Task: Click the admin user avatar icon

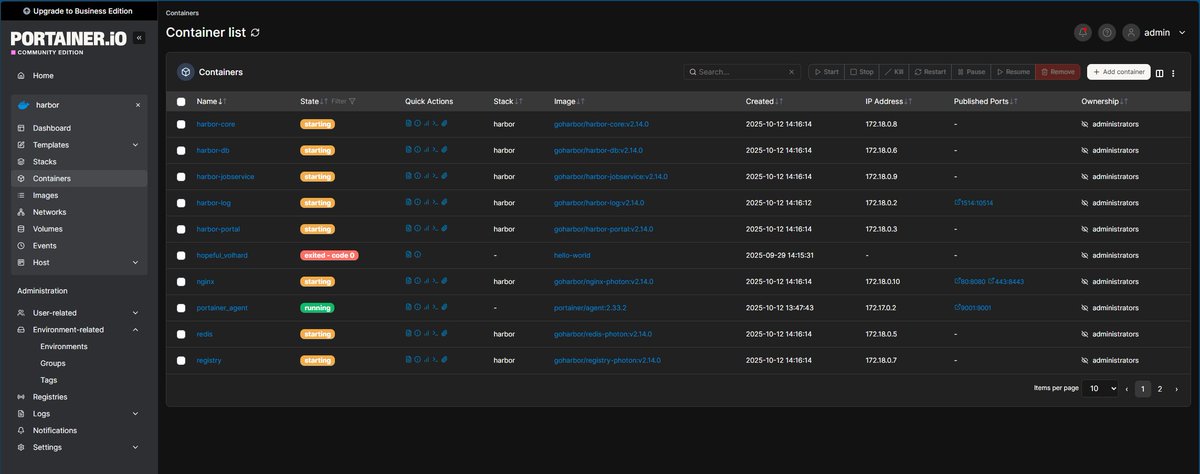Action: (1131, 33)
